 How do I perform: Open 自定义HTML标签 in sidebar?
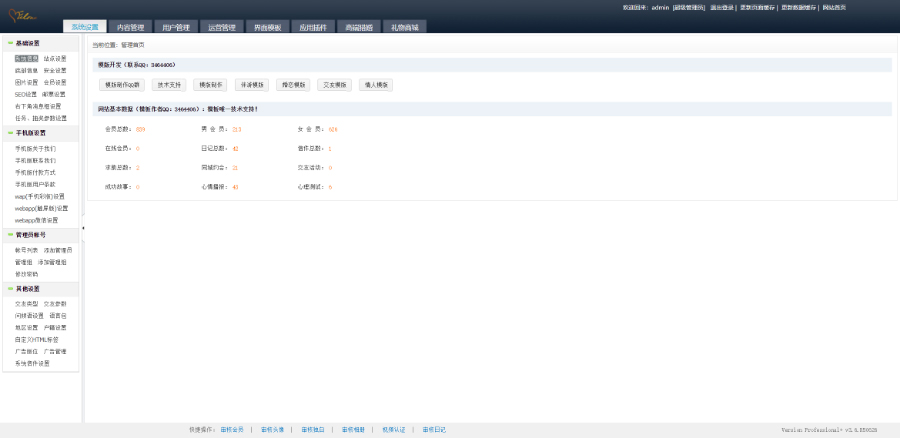(x=37, y=340)
